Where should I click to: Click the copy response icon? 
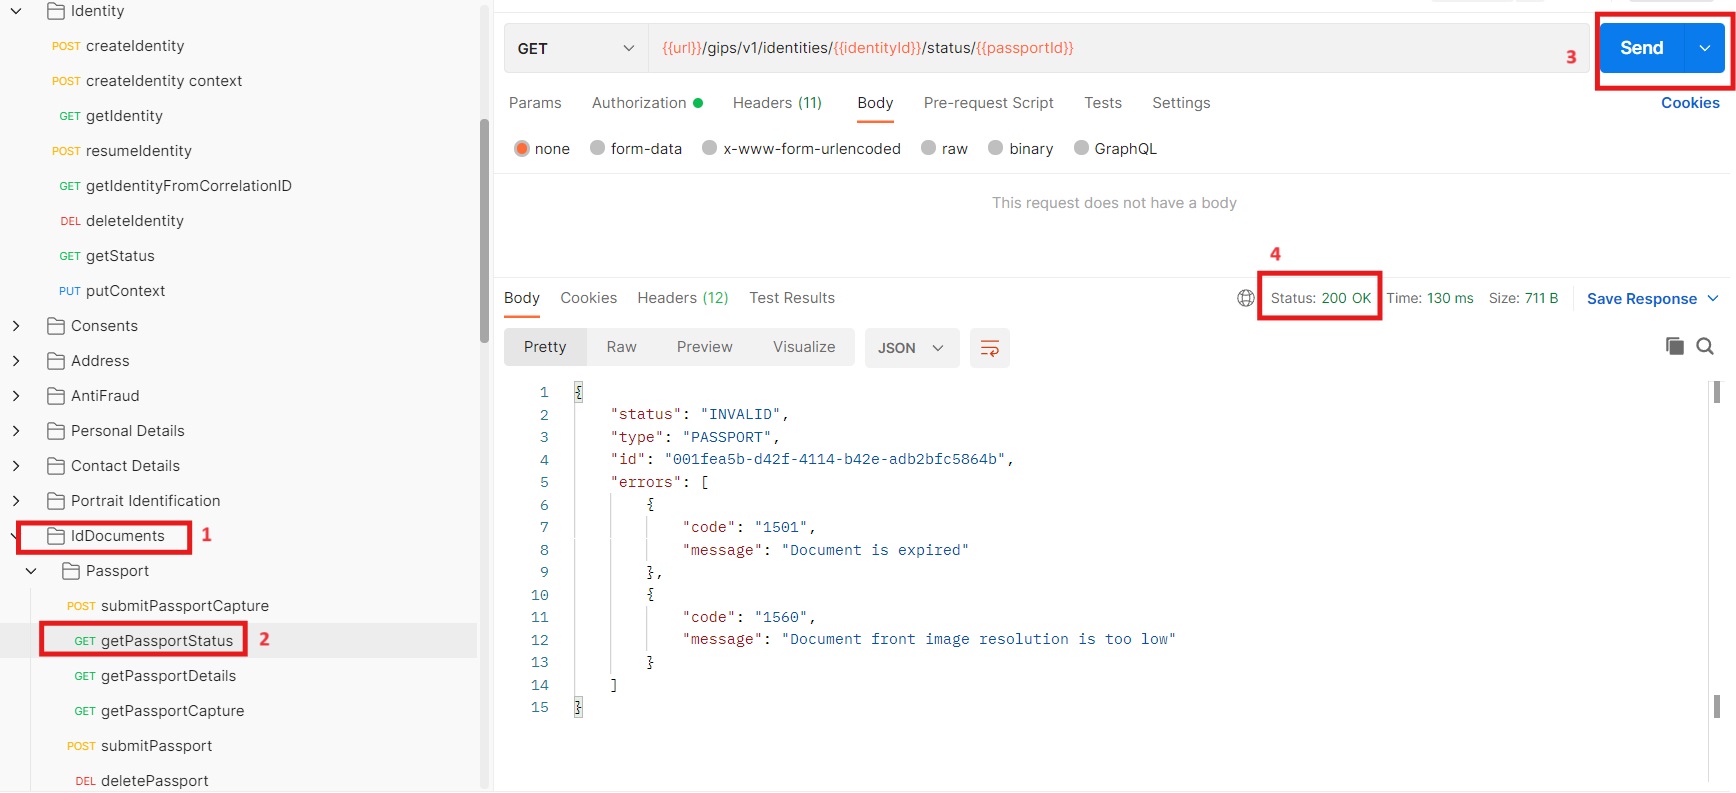click(x=1674, y=346)
